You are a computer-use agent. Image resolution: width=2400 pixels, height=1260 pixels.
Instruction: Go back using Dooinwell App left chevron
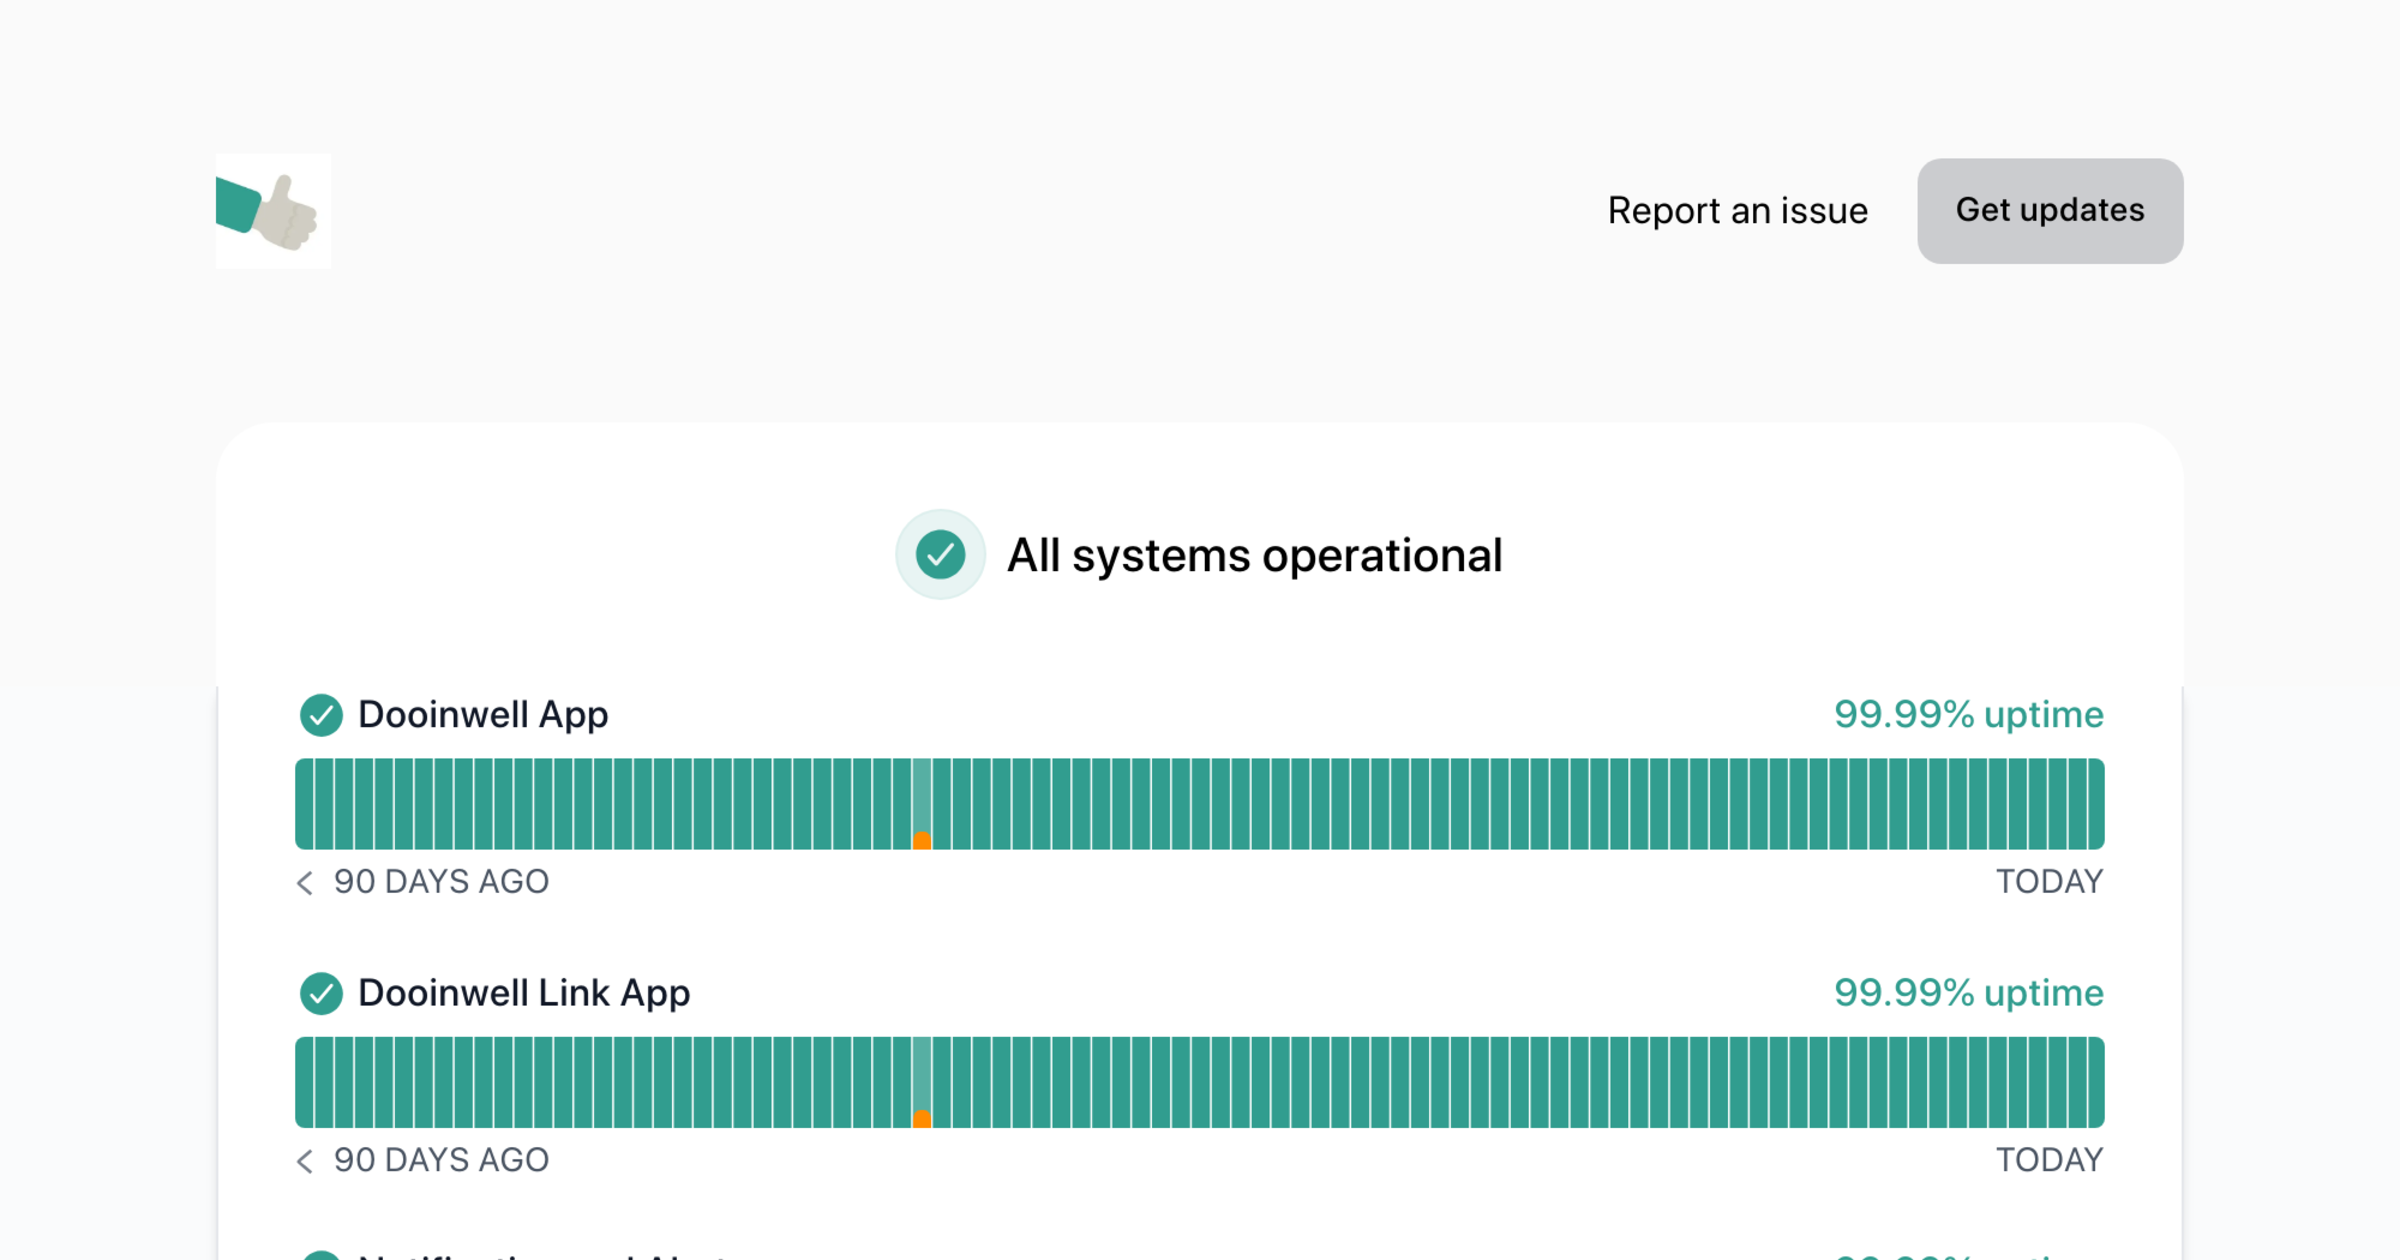305,882
